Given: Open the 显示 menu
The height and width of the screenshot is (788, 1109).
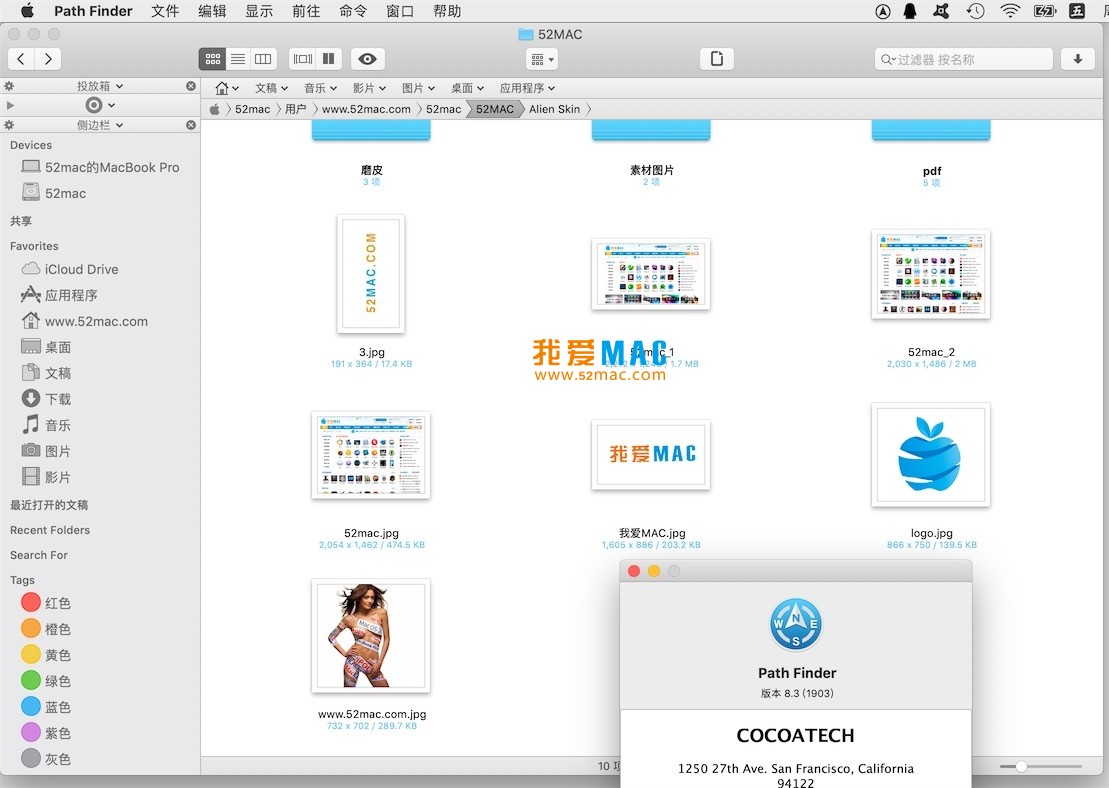Looking at the screenshot, I should tap(259, 11).
